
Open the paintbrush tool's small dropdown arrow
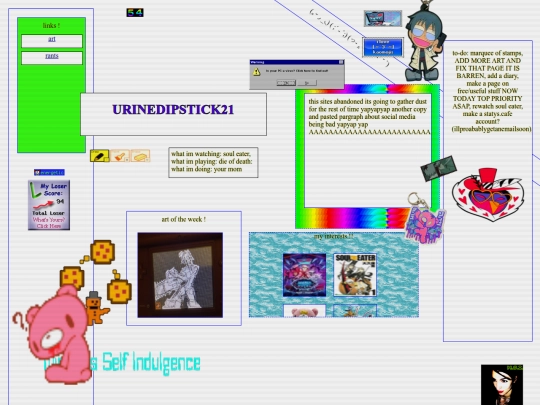pos(127,160)
